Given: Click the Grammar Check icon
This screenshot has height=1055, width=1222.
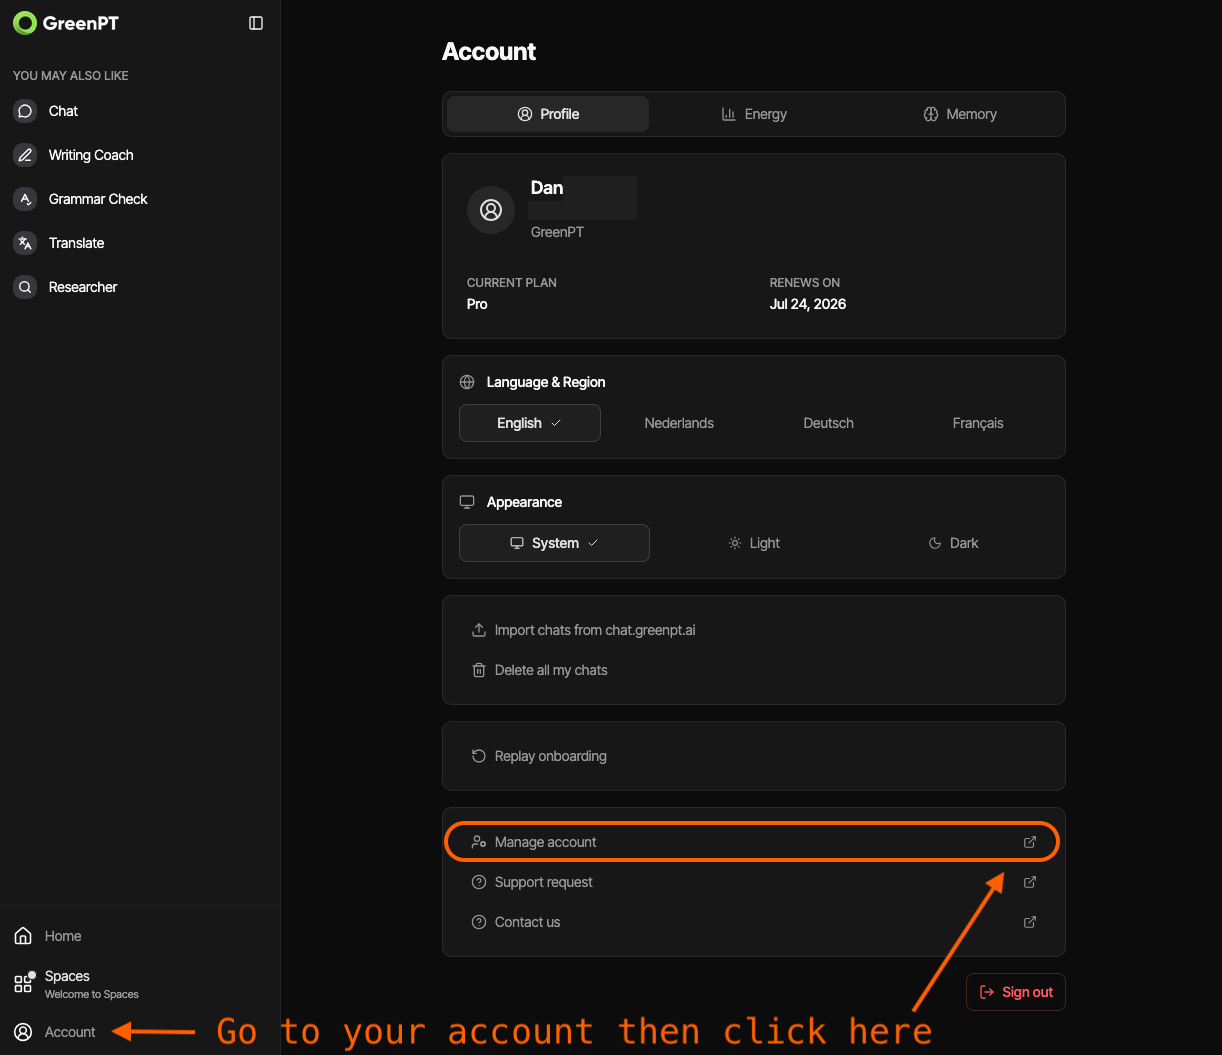Looking at the screenshot, I should tap(25, 199).
